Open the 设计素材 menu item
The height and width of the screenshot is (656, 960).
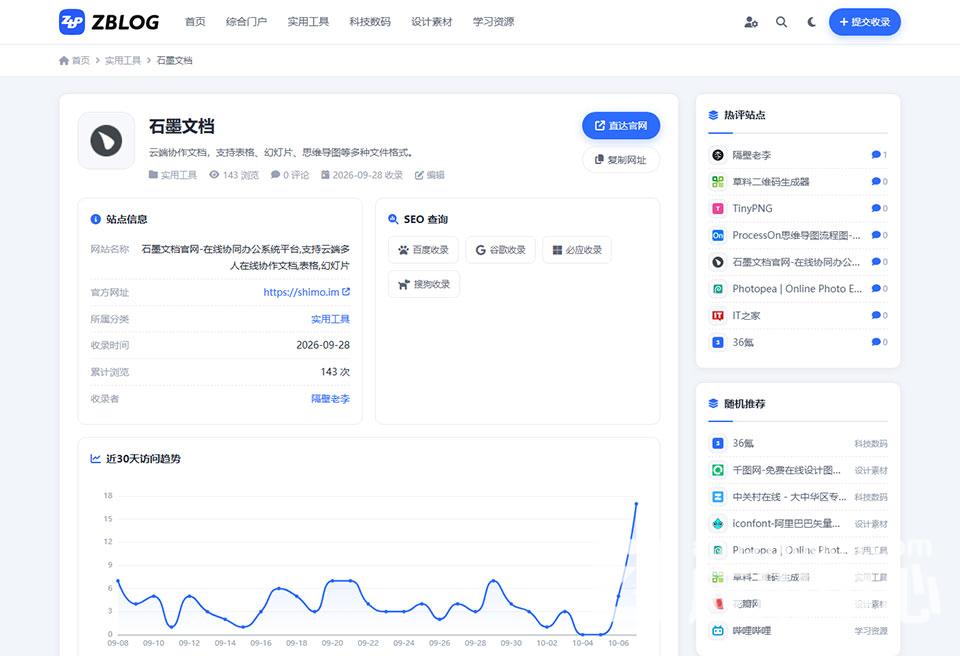tap(432, 22)
